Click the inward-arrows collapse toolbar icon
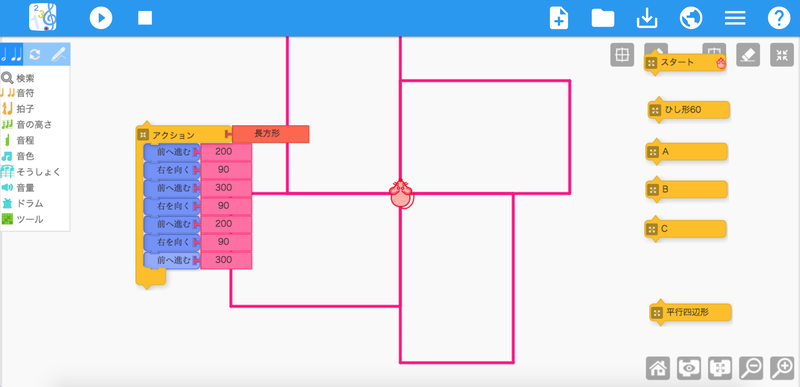800x387 pixels. (x=782, y=55)
